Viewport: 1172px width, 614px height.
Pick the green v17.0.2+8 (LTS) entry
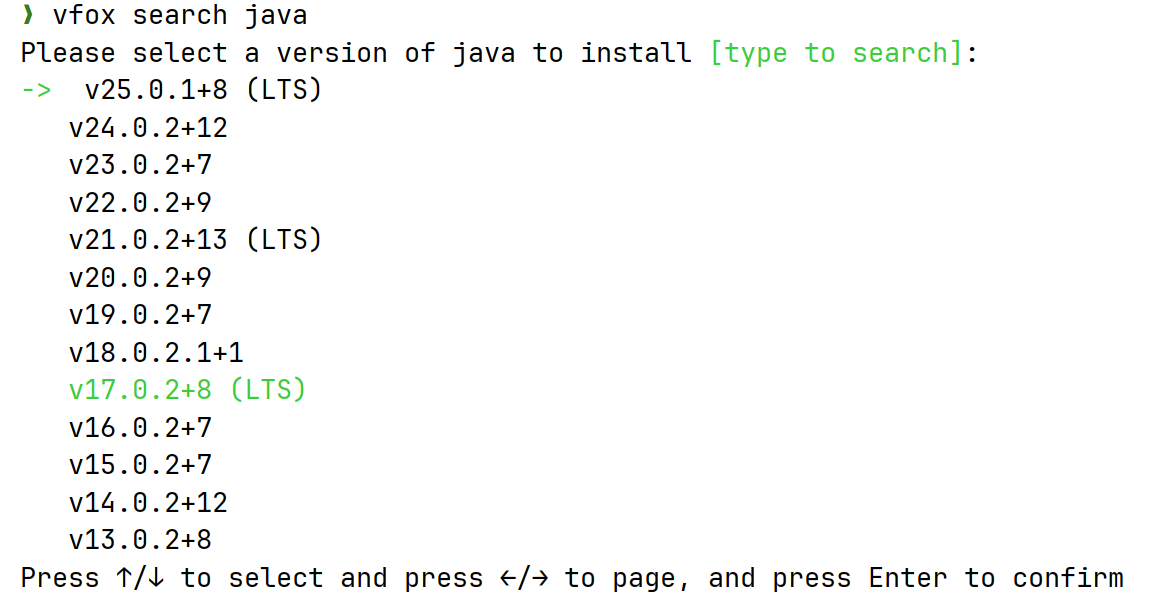point(187,390)
